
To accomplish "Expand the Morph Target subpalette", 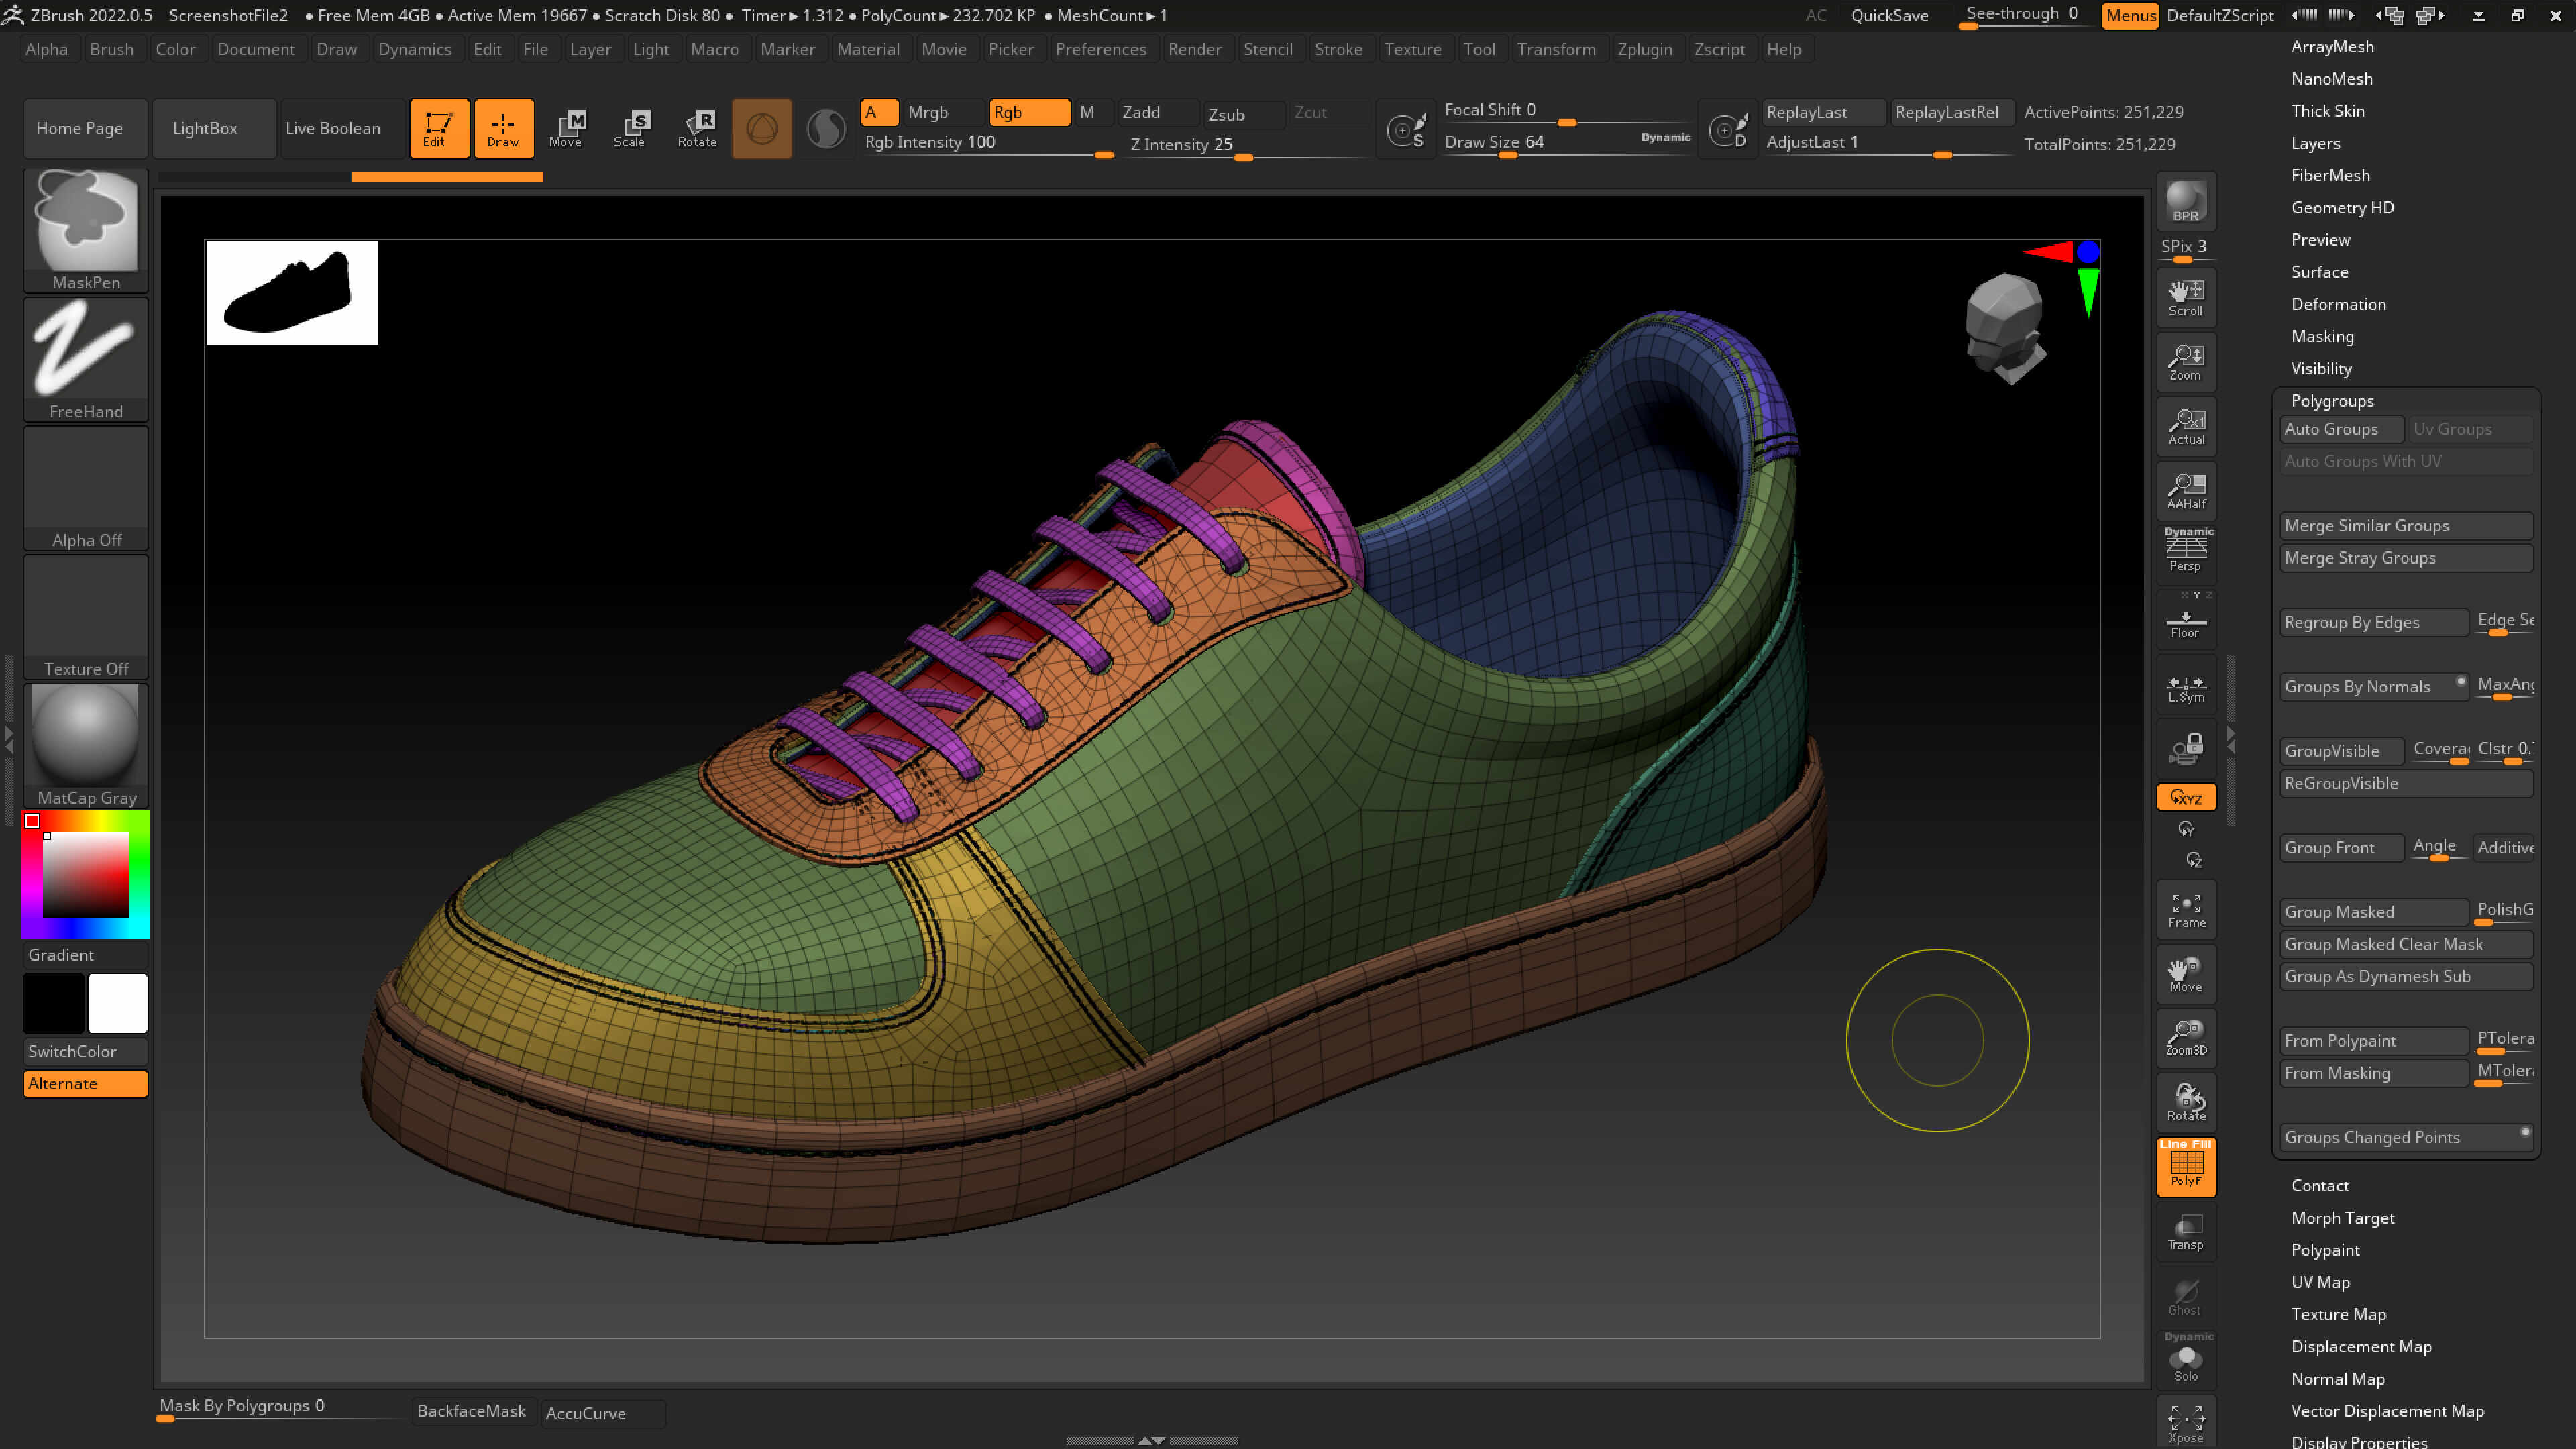I will click(2342, 1218).
